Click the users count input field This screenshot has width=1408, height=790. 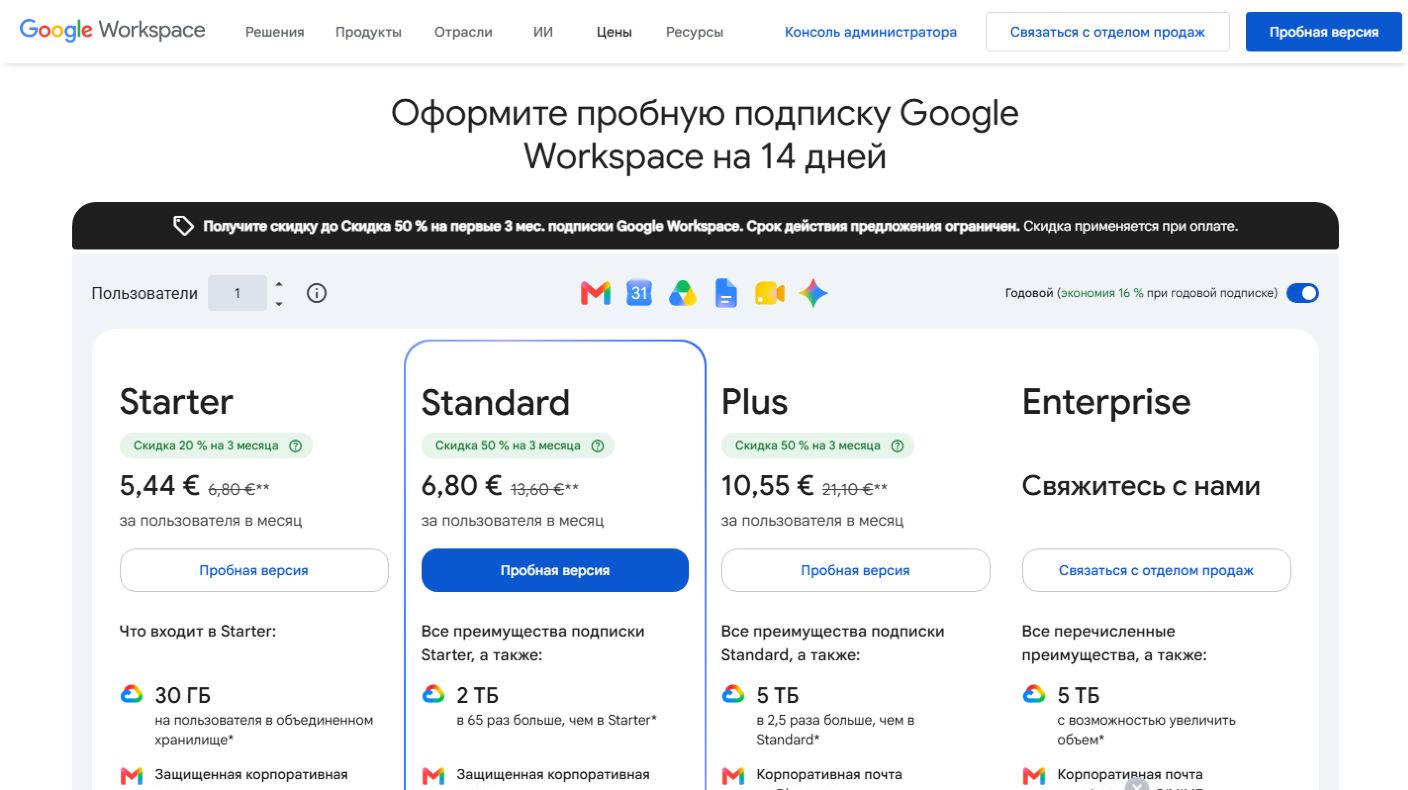click(237, 293)
